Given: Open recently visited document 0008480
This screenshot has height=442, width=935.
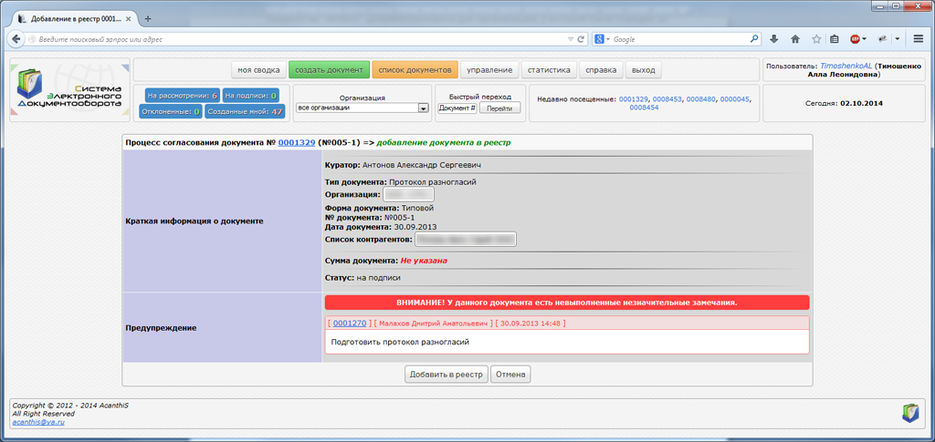Looking at the screenshot, I should 701,99.
